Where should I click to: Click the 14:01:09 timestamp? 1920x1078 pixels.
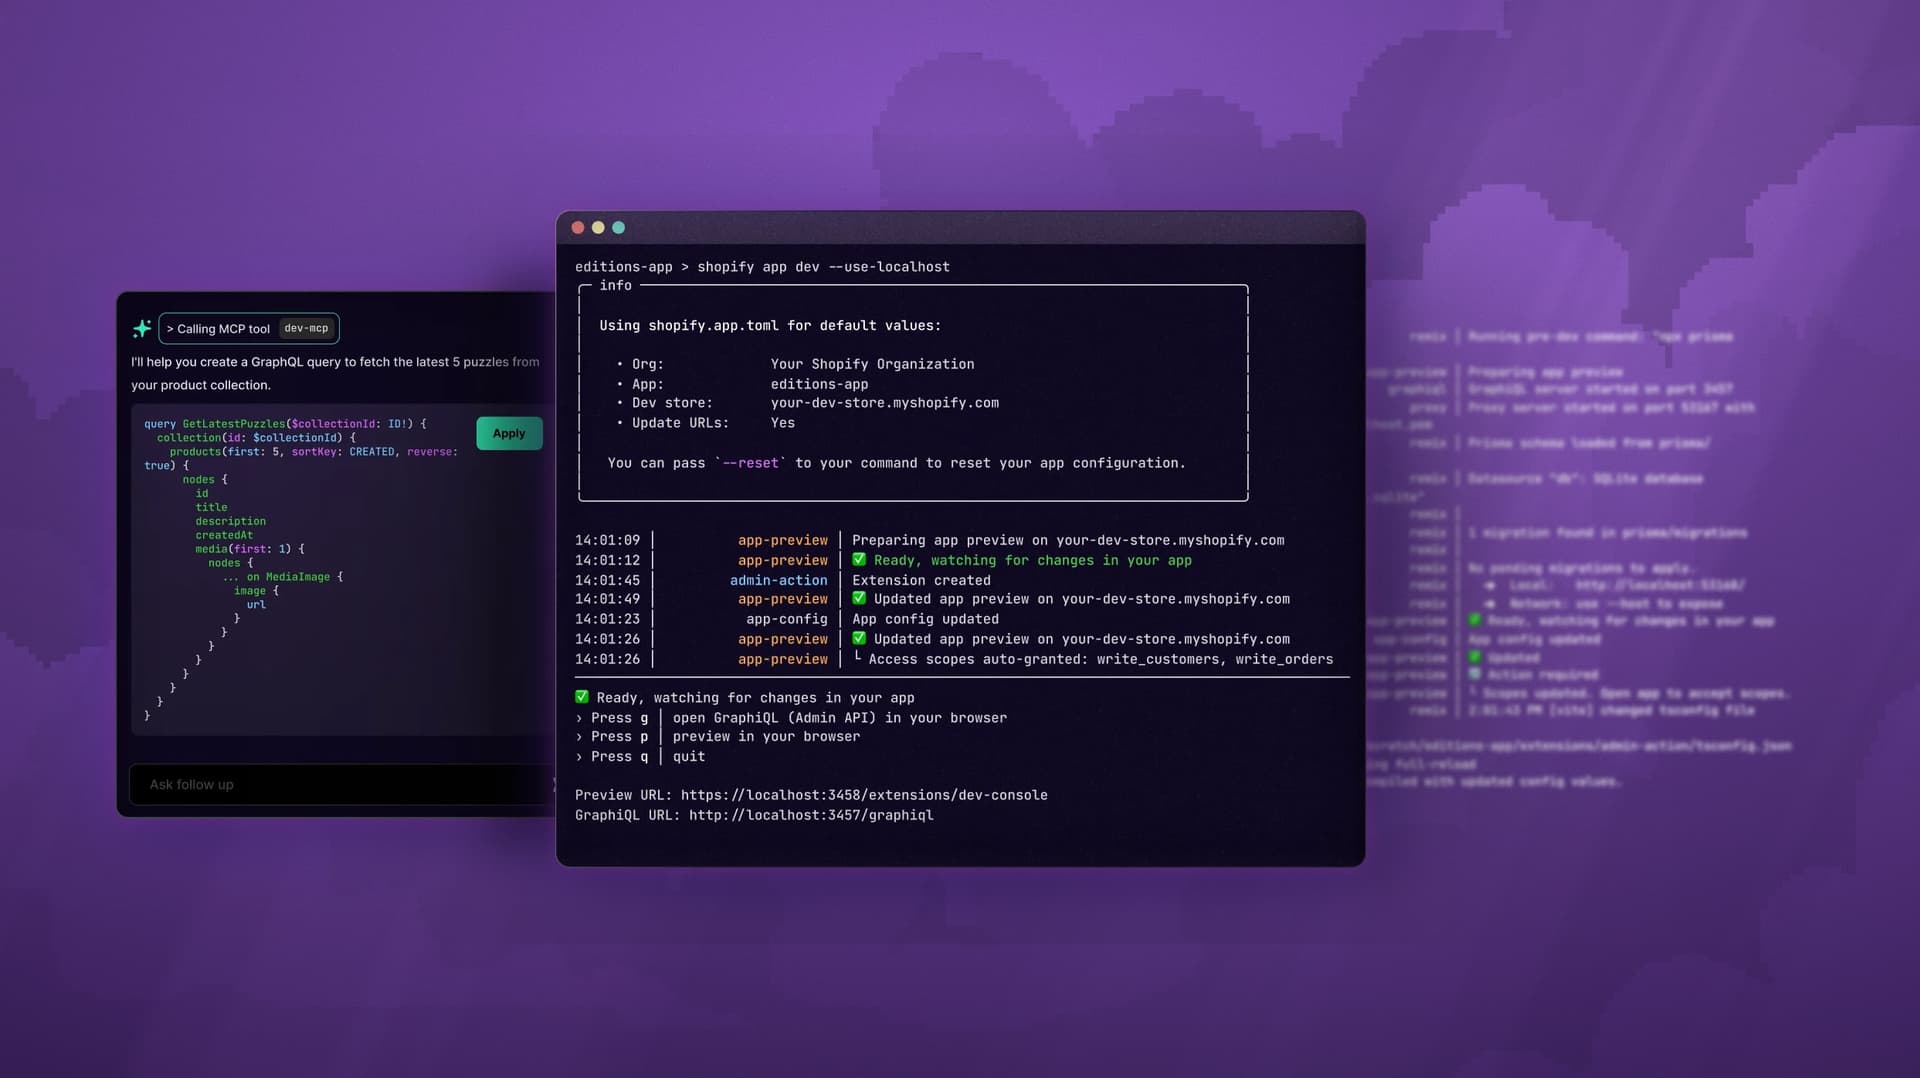[x=607, y=540]
